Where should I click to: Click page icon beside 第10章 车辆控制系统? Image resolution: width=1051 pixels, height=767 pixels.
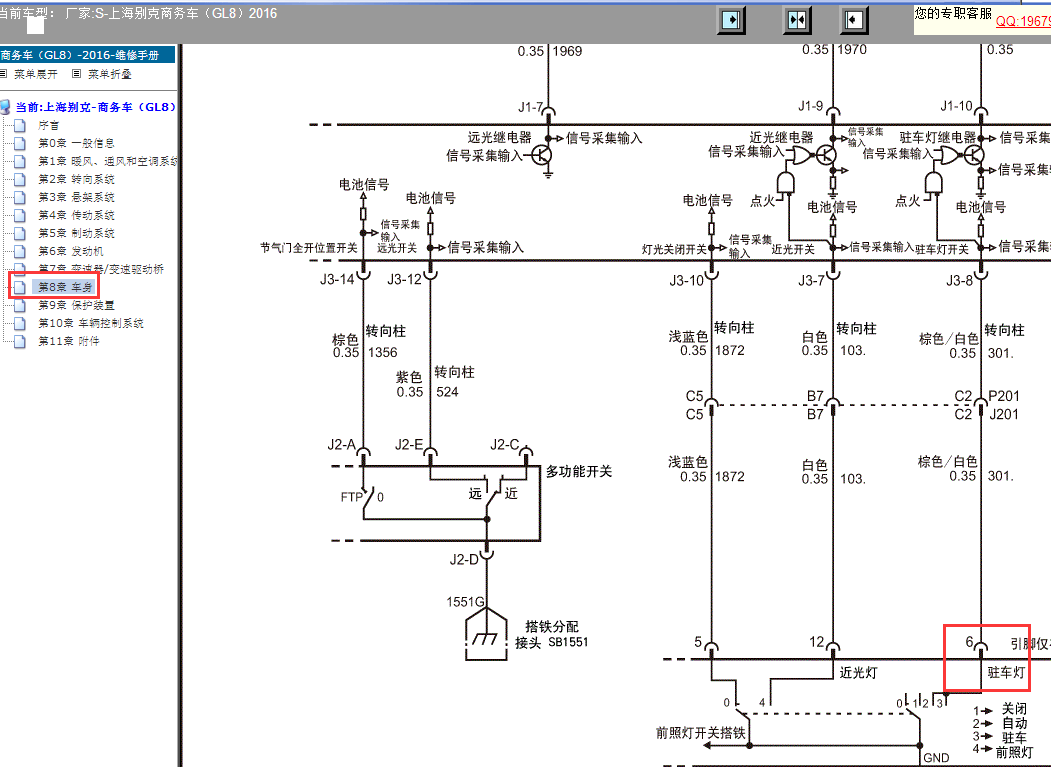(20, 323)
